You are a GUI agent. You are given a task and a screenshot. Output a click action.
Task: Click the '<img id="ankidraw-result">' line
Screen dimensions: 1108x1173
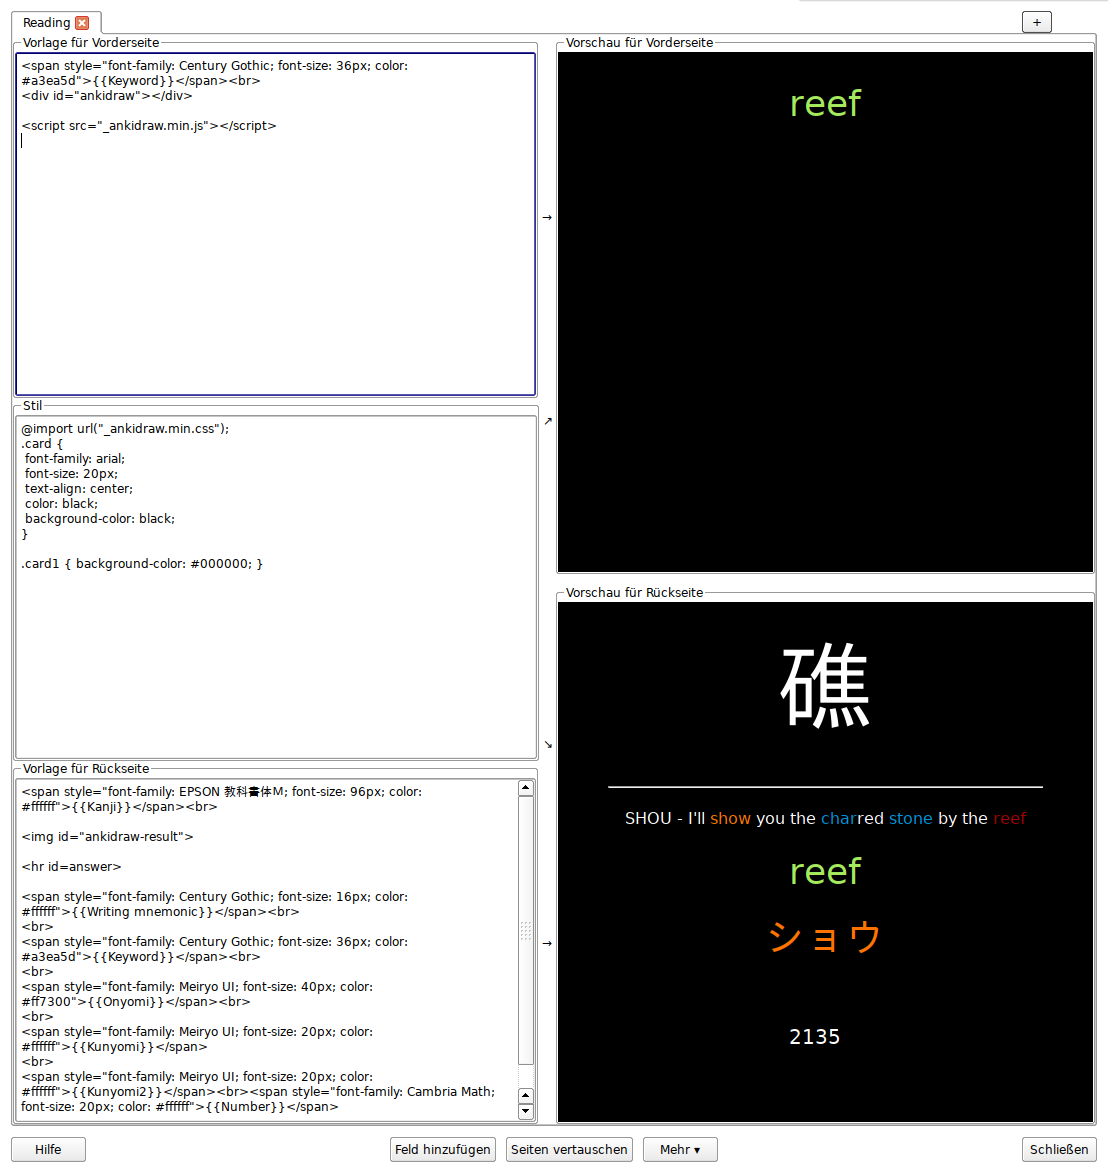(107, 836)
